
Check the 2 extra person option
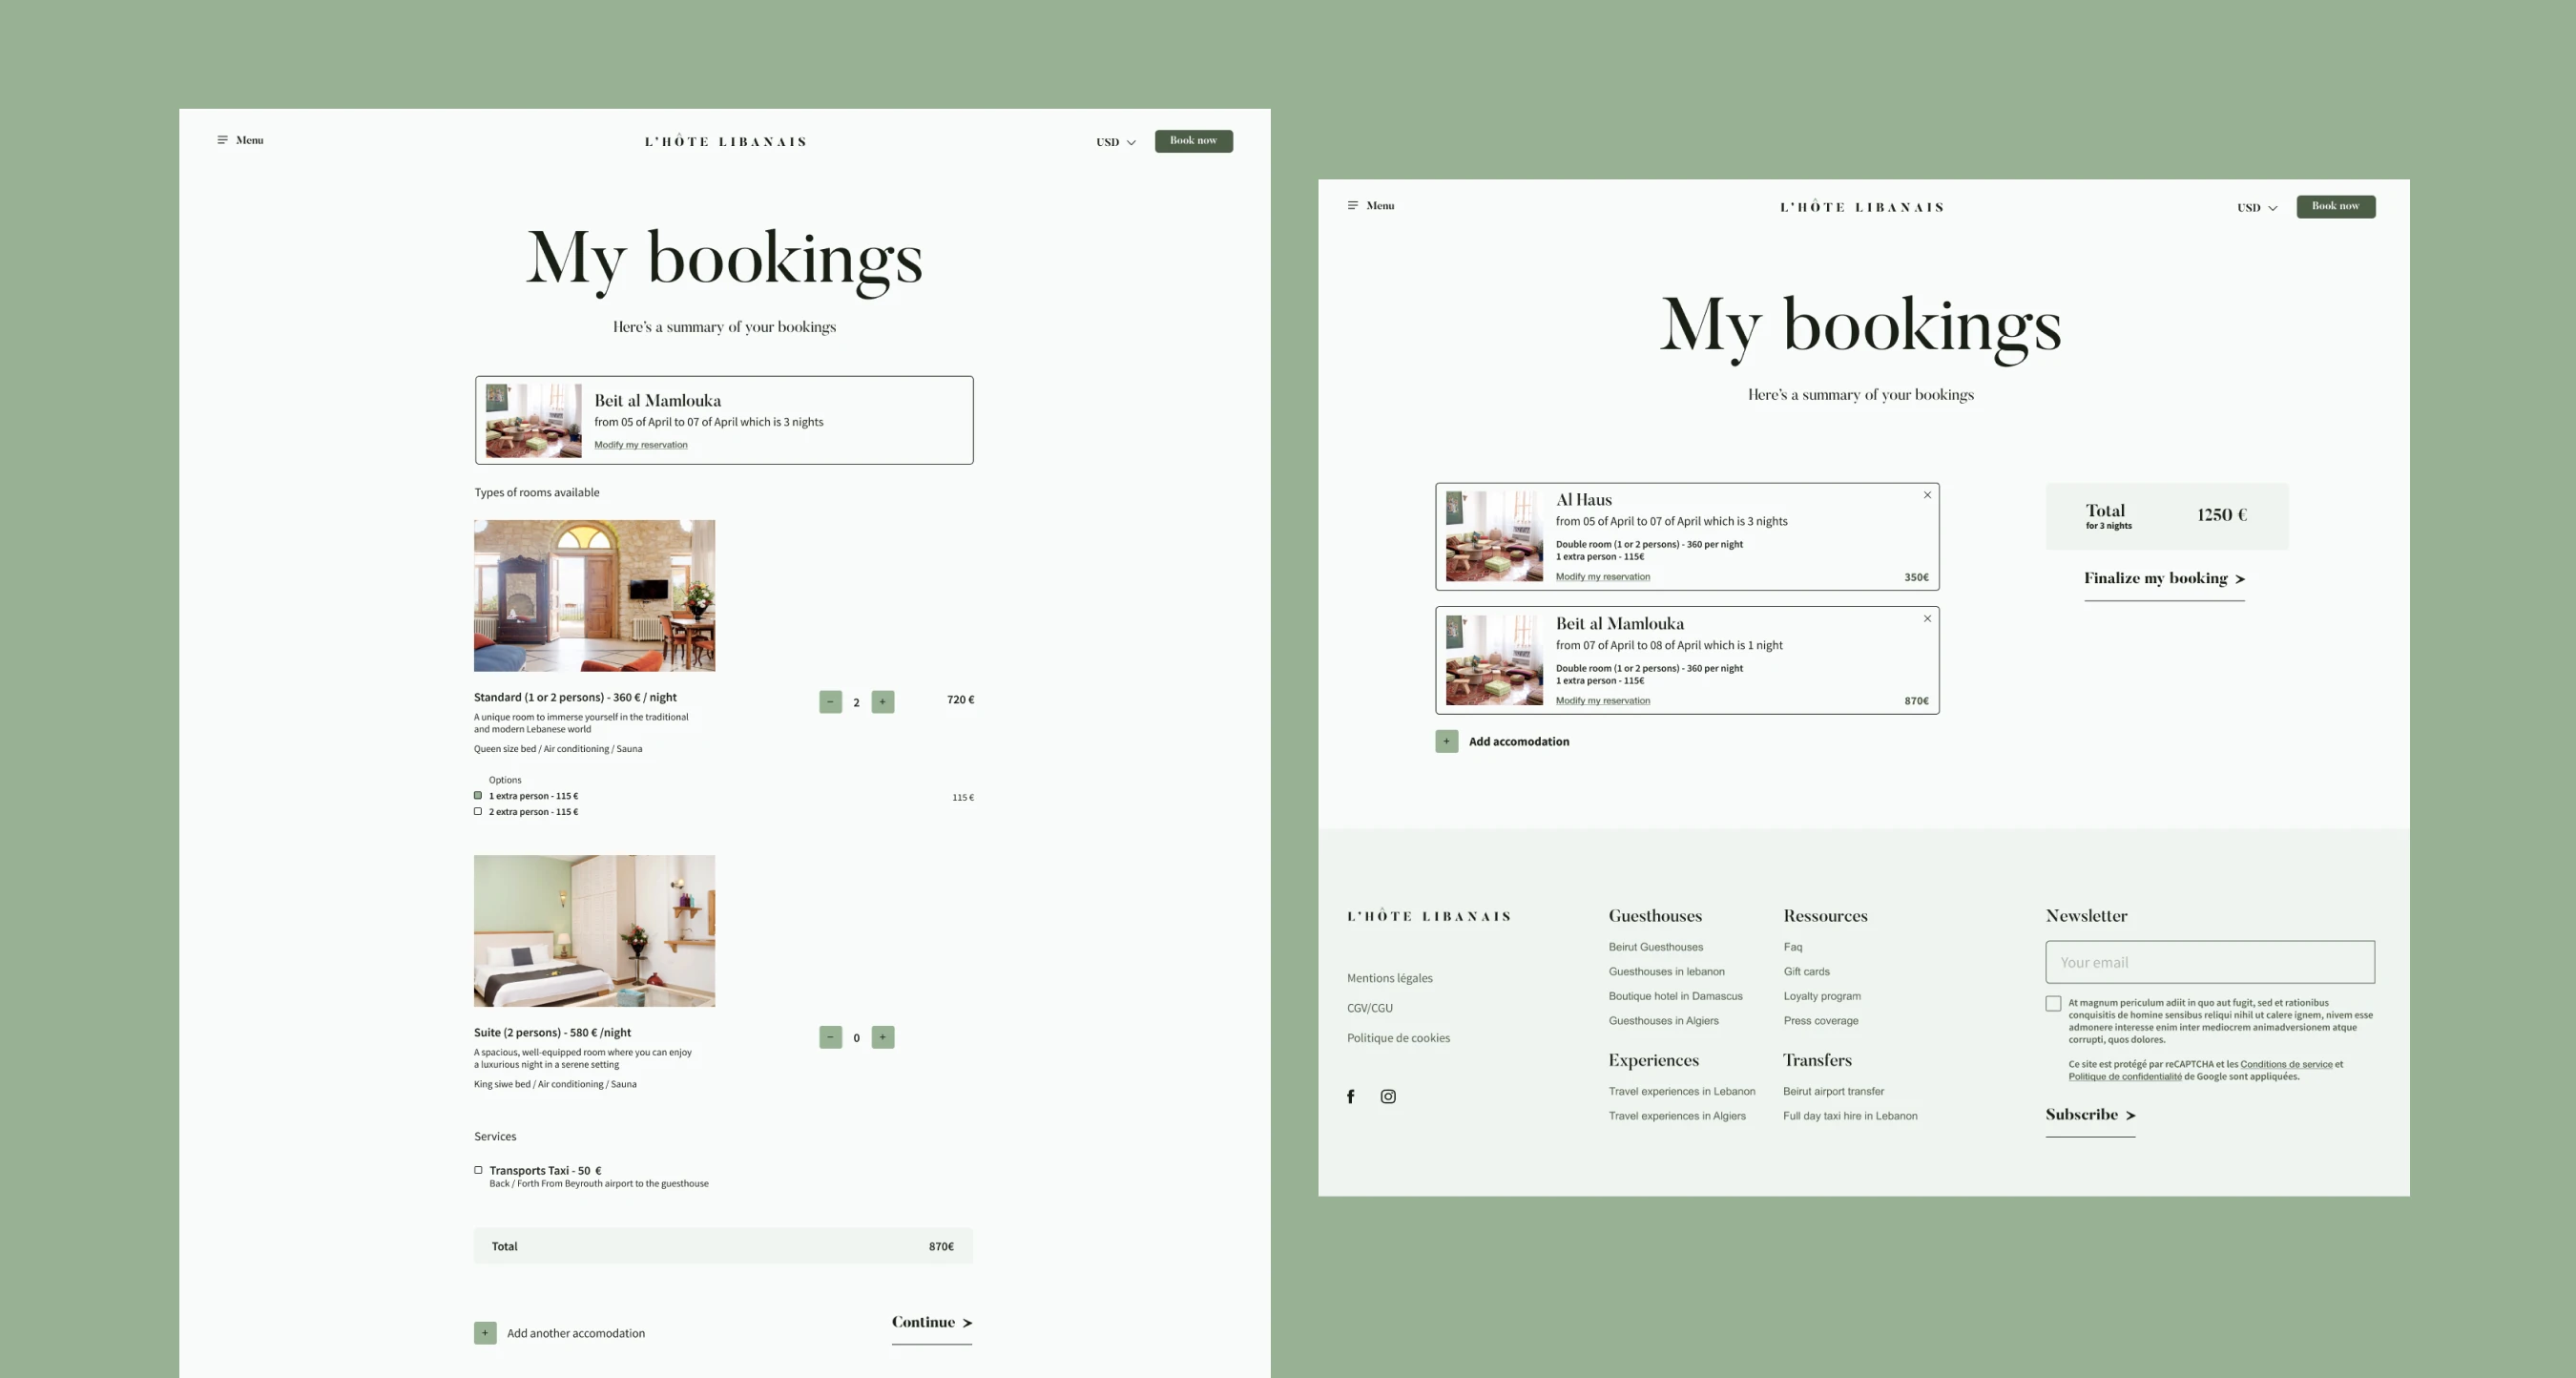(478, 811)
